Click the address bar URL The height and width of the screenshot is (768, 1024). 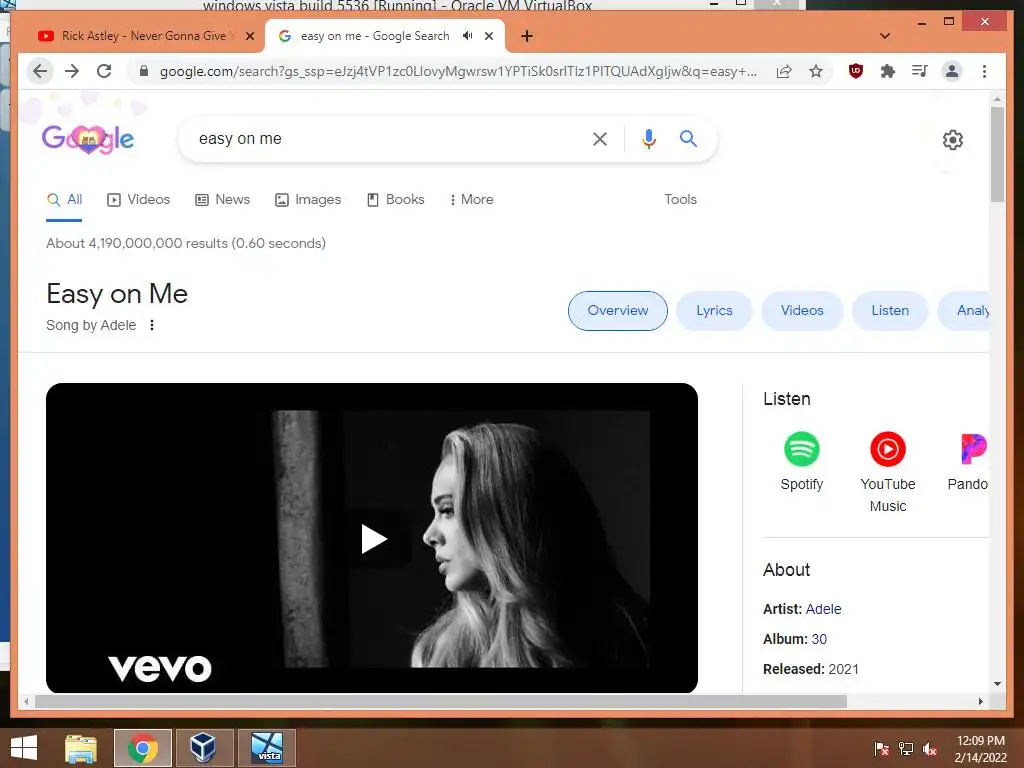pos(458,71)
